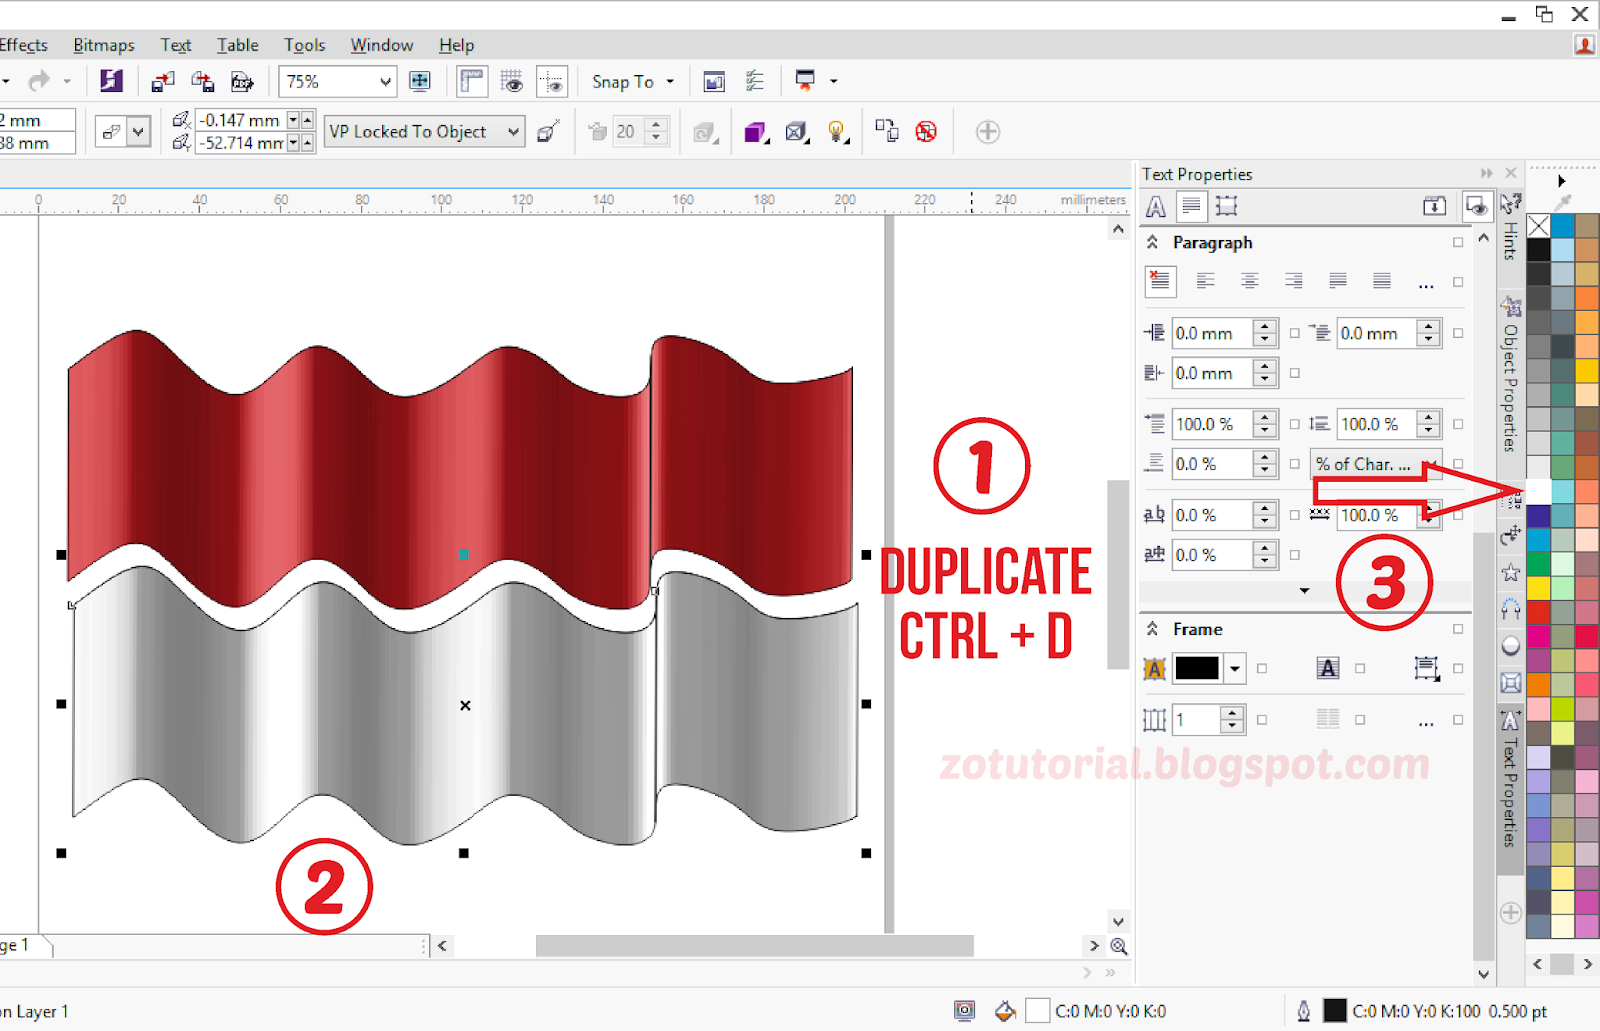1600x1031 pixels.
Task: Toggle checkbox beside third 0.0 mm indent field
Action: [1295, 373]
